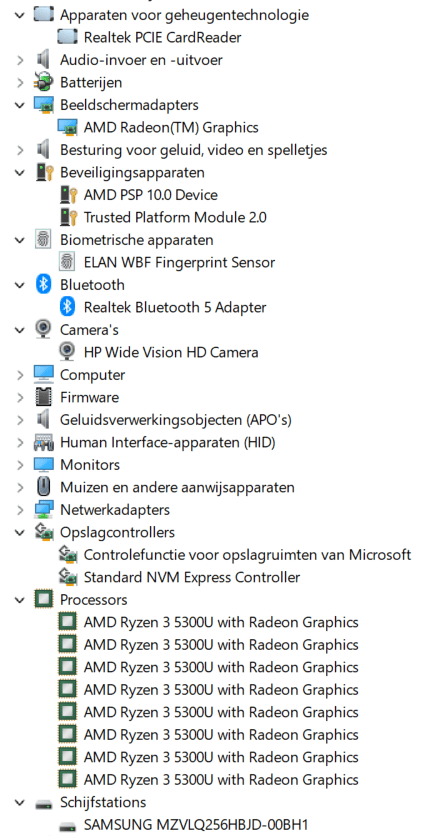Click the Bluetooth category icon
This screenshot has width=445, height=836.
tap(43, 285)
